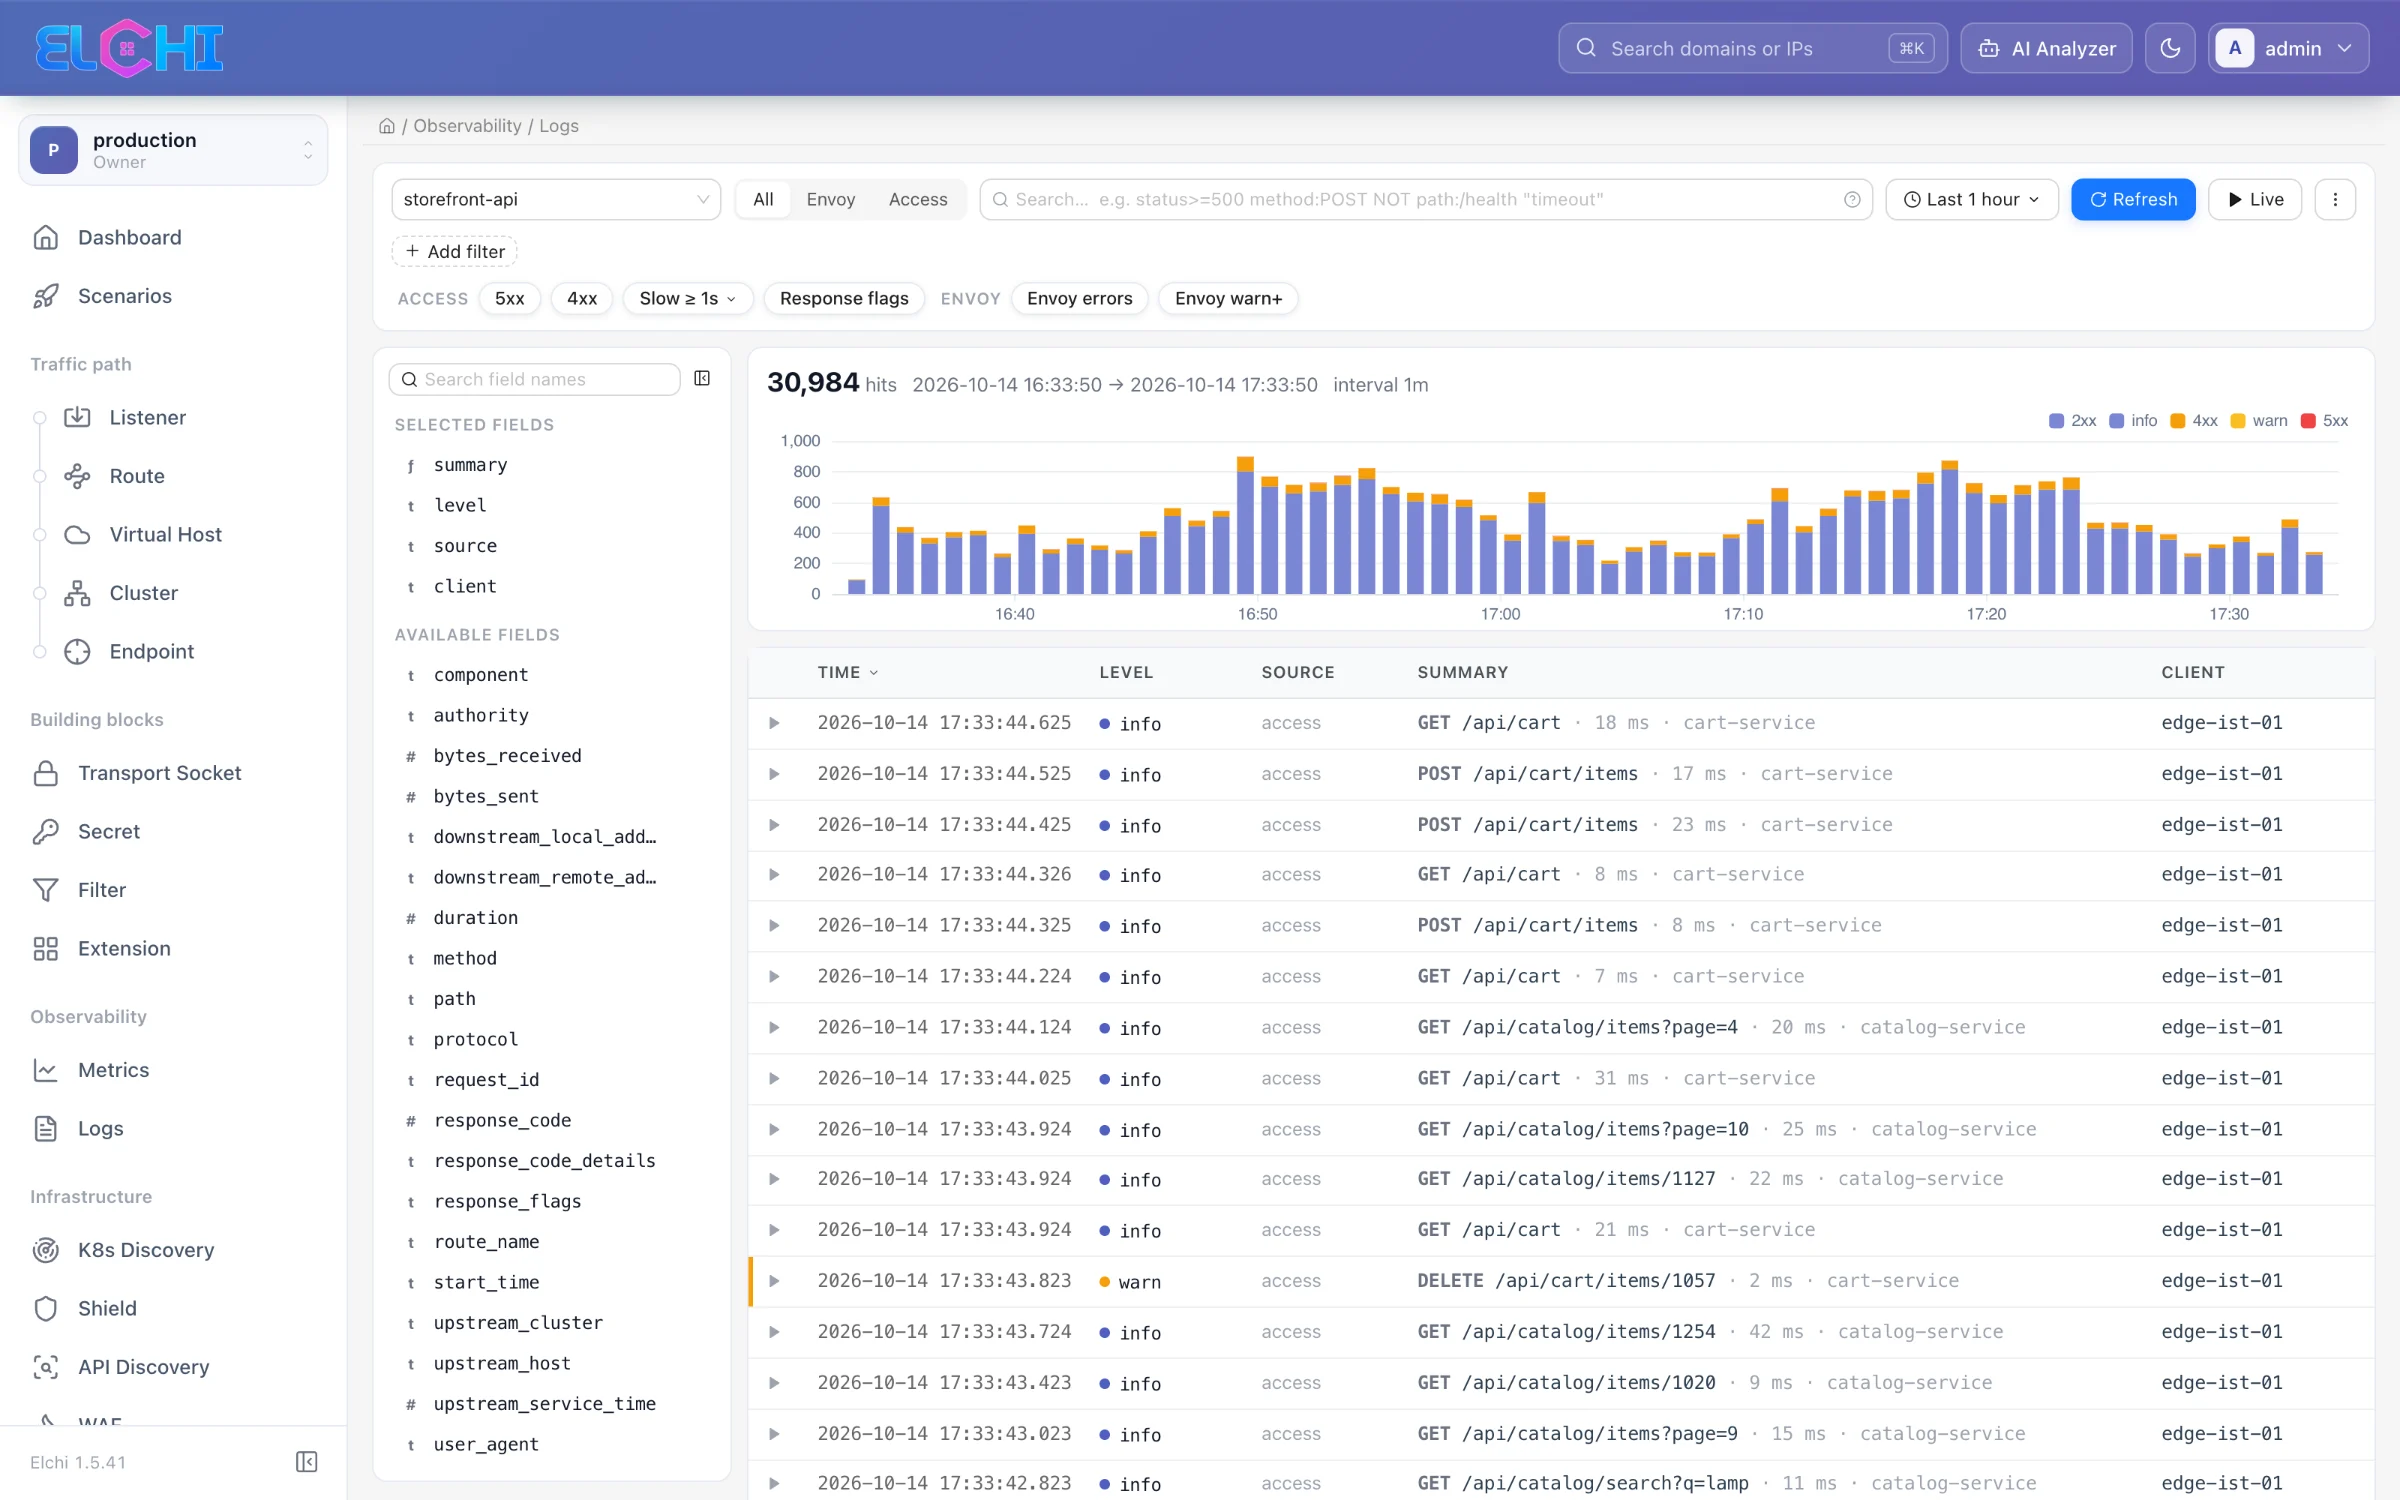Open Secret key icon

pyautogui.click(x=46, y=831)
